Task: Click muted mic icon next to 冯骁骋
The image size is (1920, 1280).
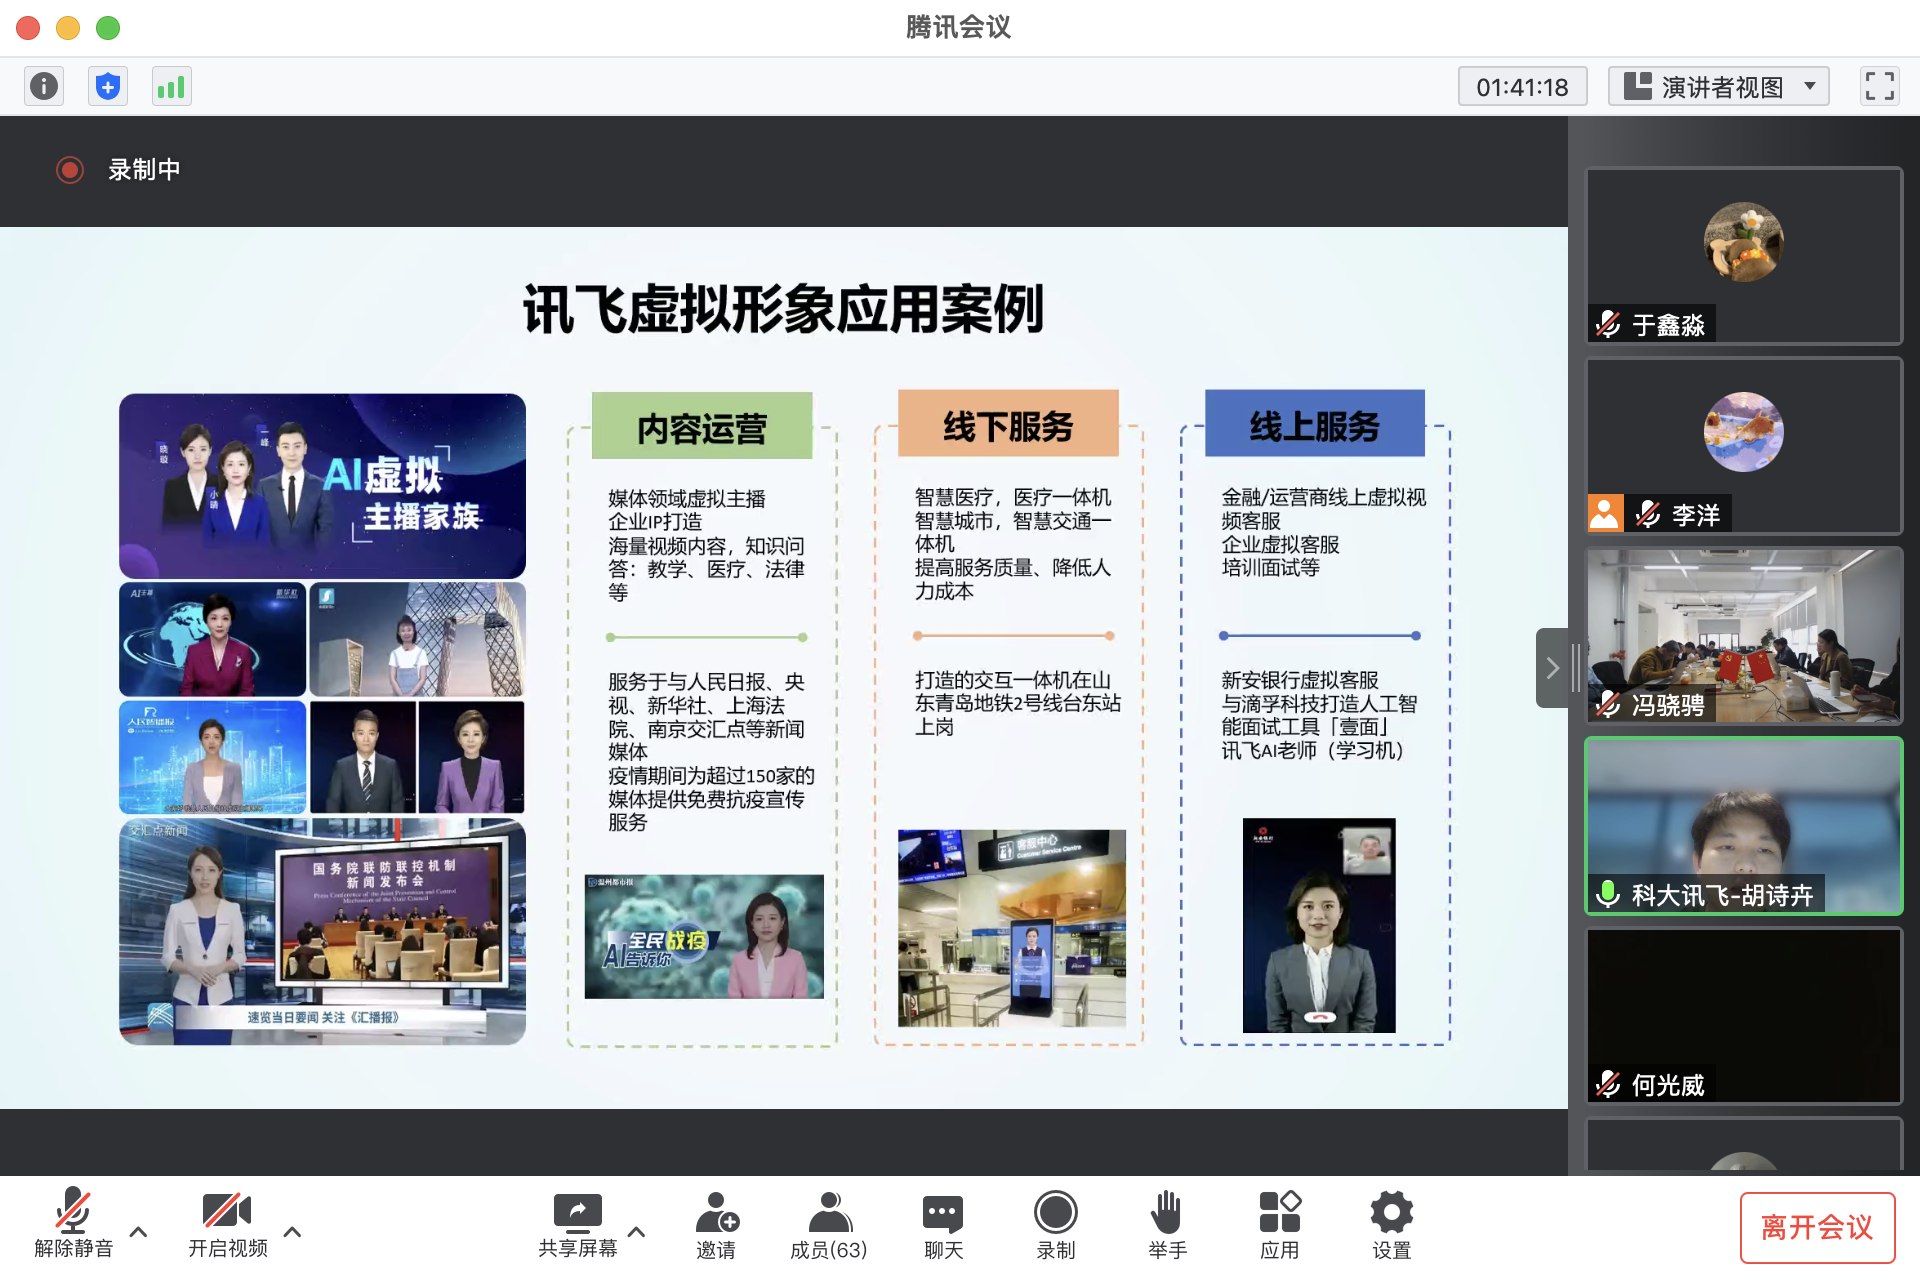Action: click(1608, 704)
